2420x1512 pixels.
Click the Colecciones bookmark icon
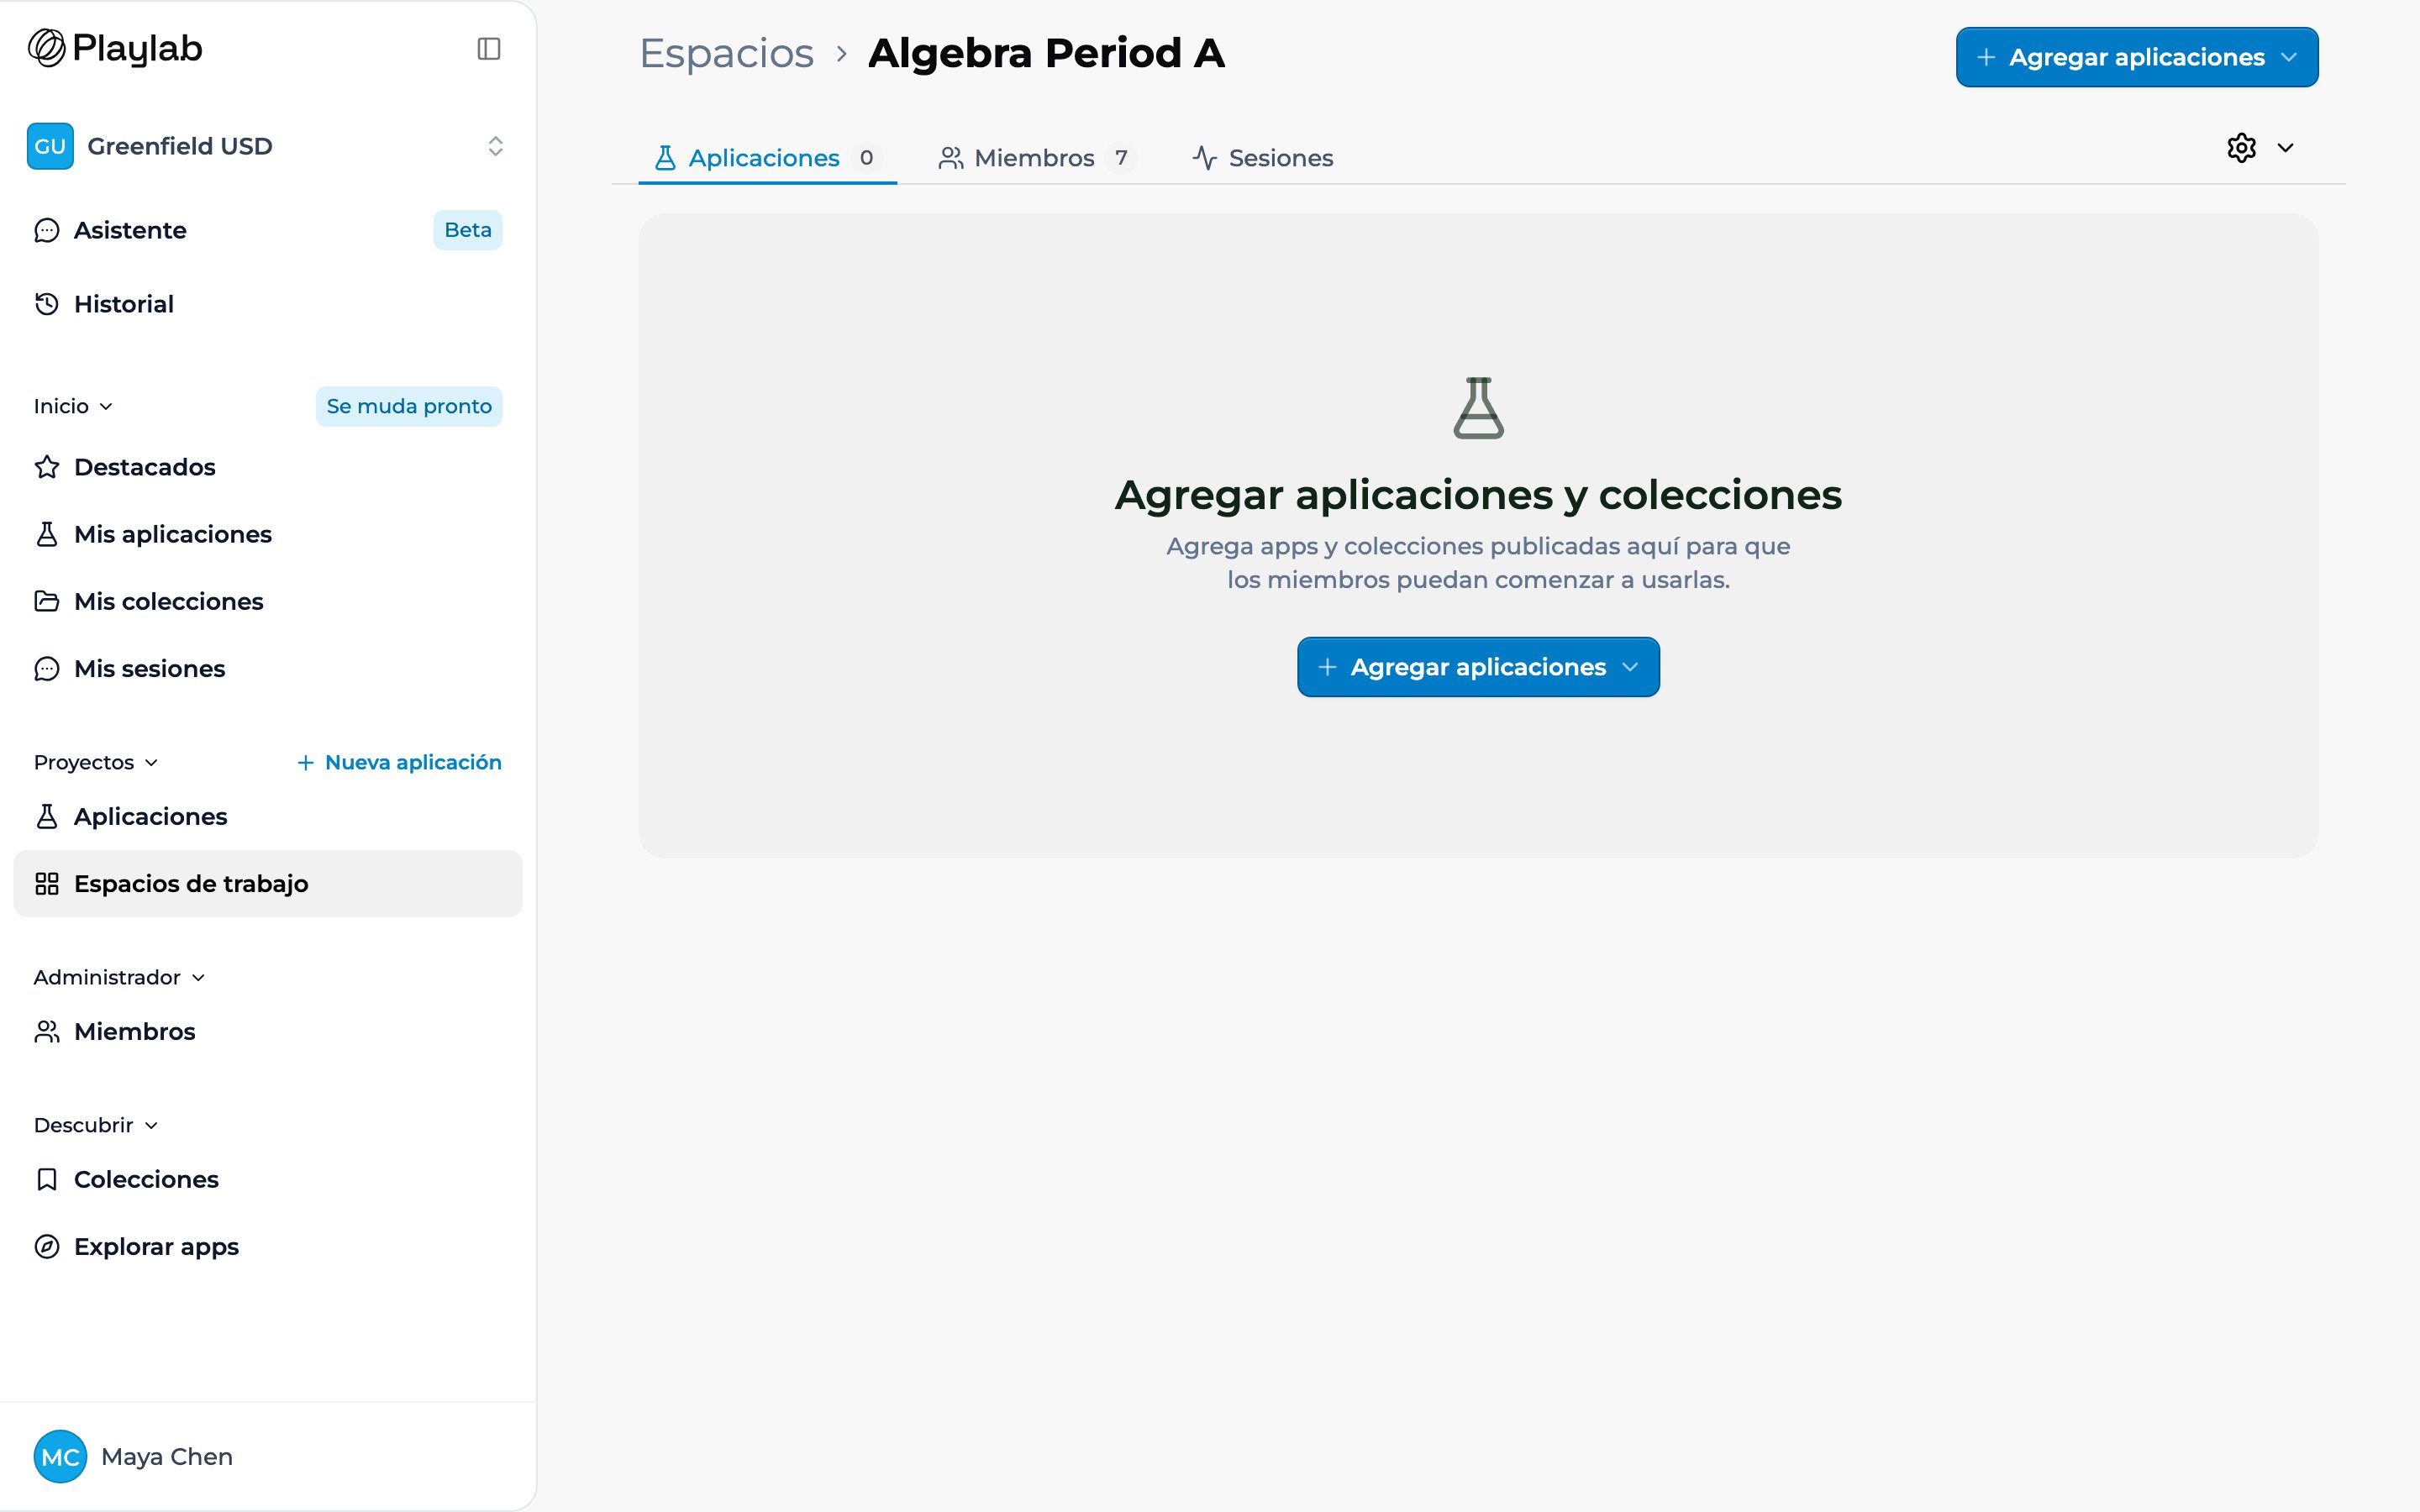(x=47, y=1179)
